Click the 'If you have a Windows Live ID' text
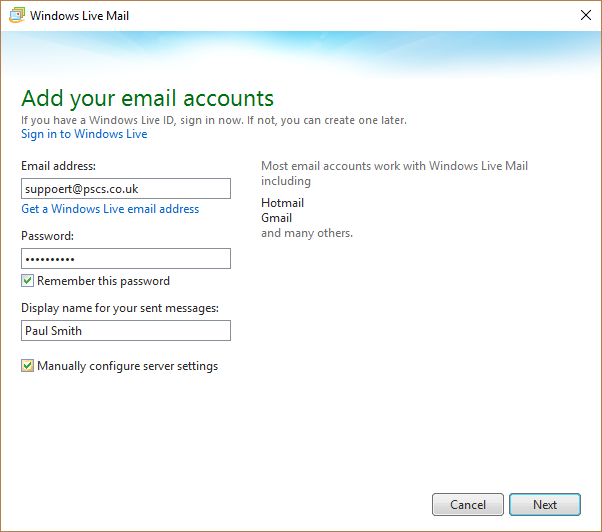Image resolution: width=602 pixels, height=532 pixels. tap(214, 120)
